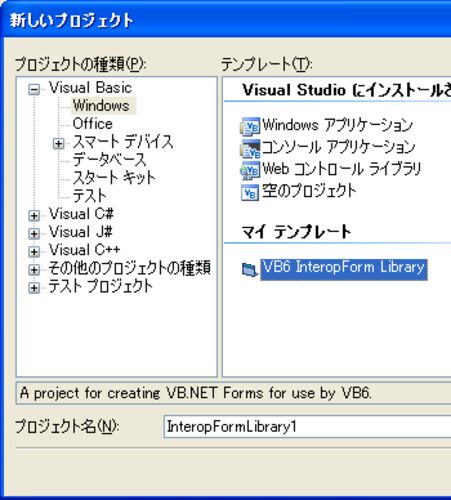Screen dimensions: 451x500
Task: Click the プロジェクト名 input field
Action: coord(307,427)
